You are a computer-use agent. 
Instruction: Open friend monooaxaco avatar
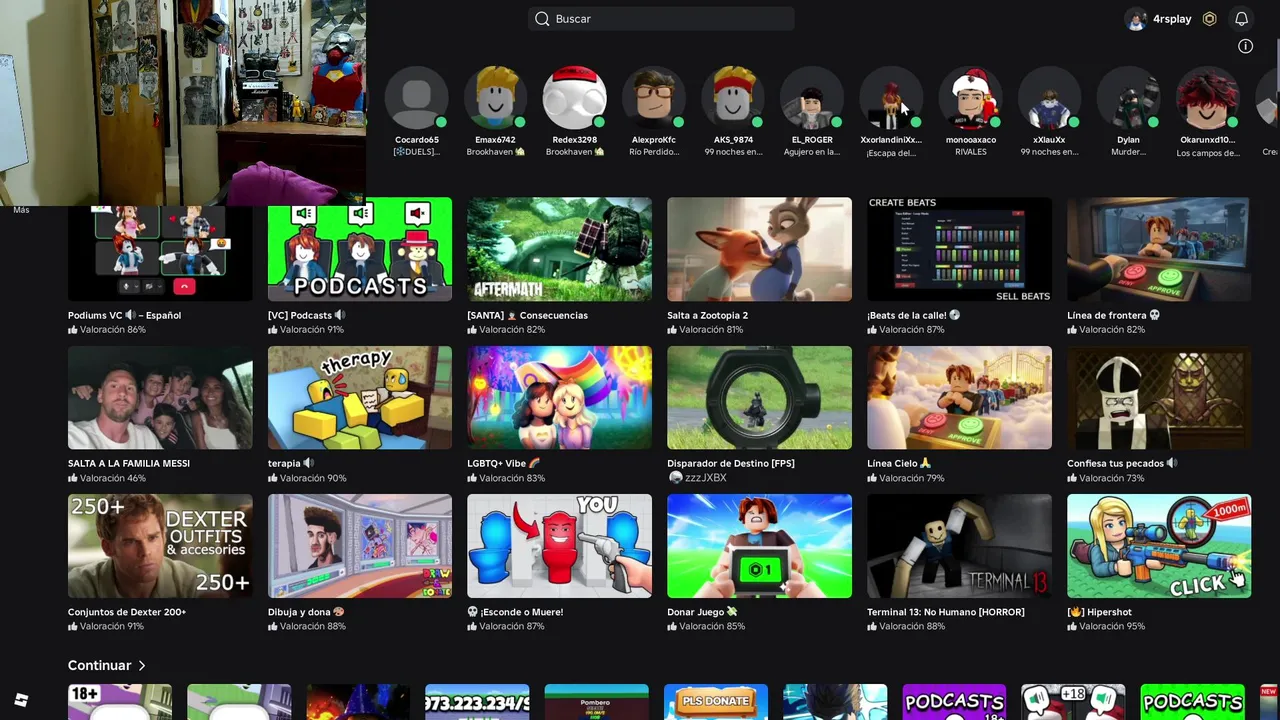970,98
